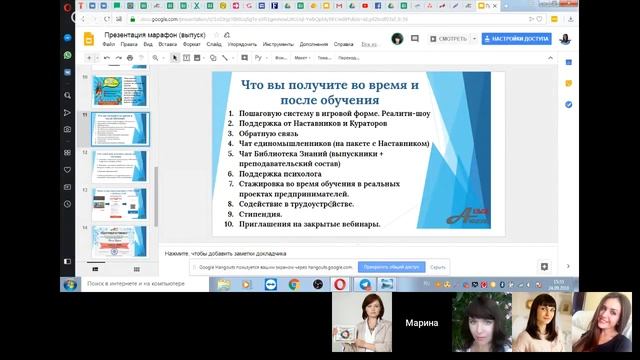Screen dimensions: 640x360
Task: Open the Макет layout dropdown
Action: click(x=302, y=58)
